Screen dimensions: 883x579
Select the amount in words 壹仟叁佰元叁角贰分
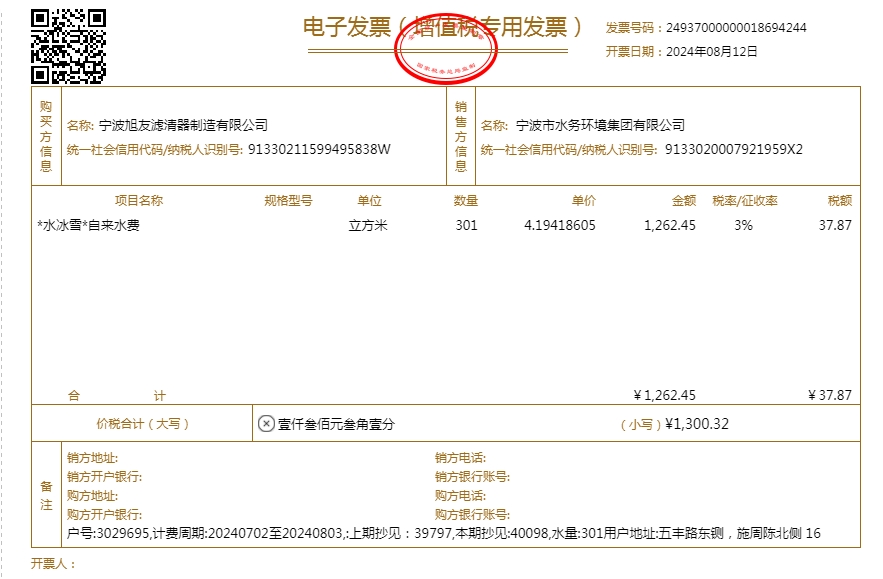tap(336, 424)
